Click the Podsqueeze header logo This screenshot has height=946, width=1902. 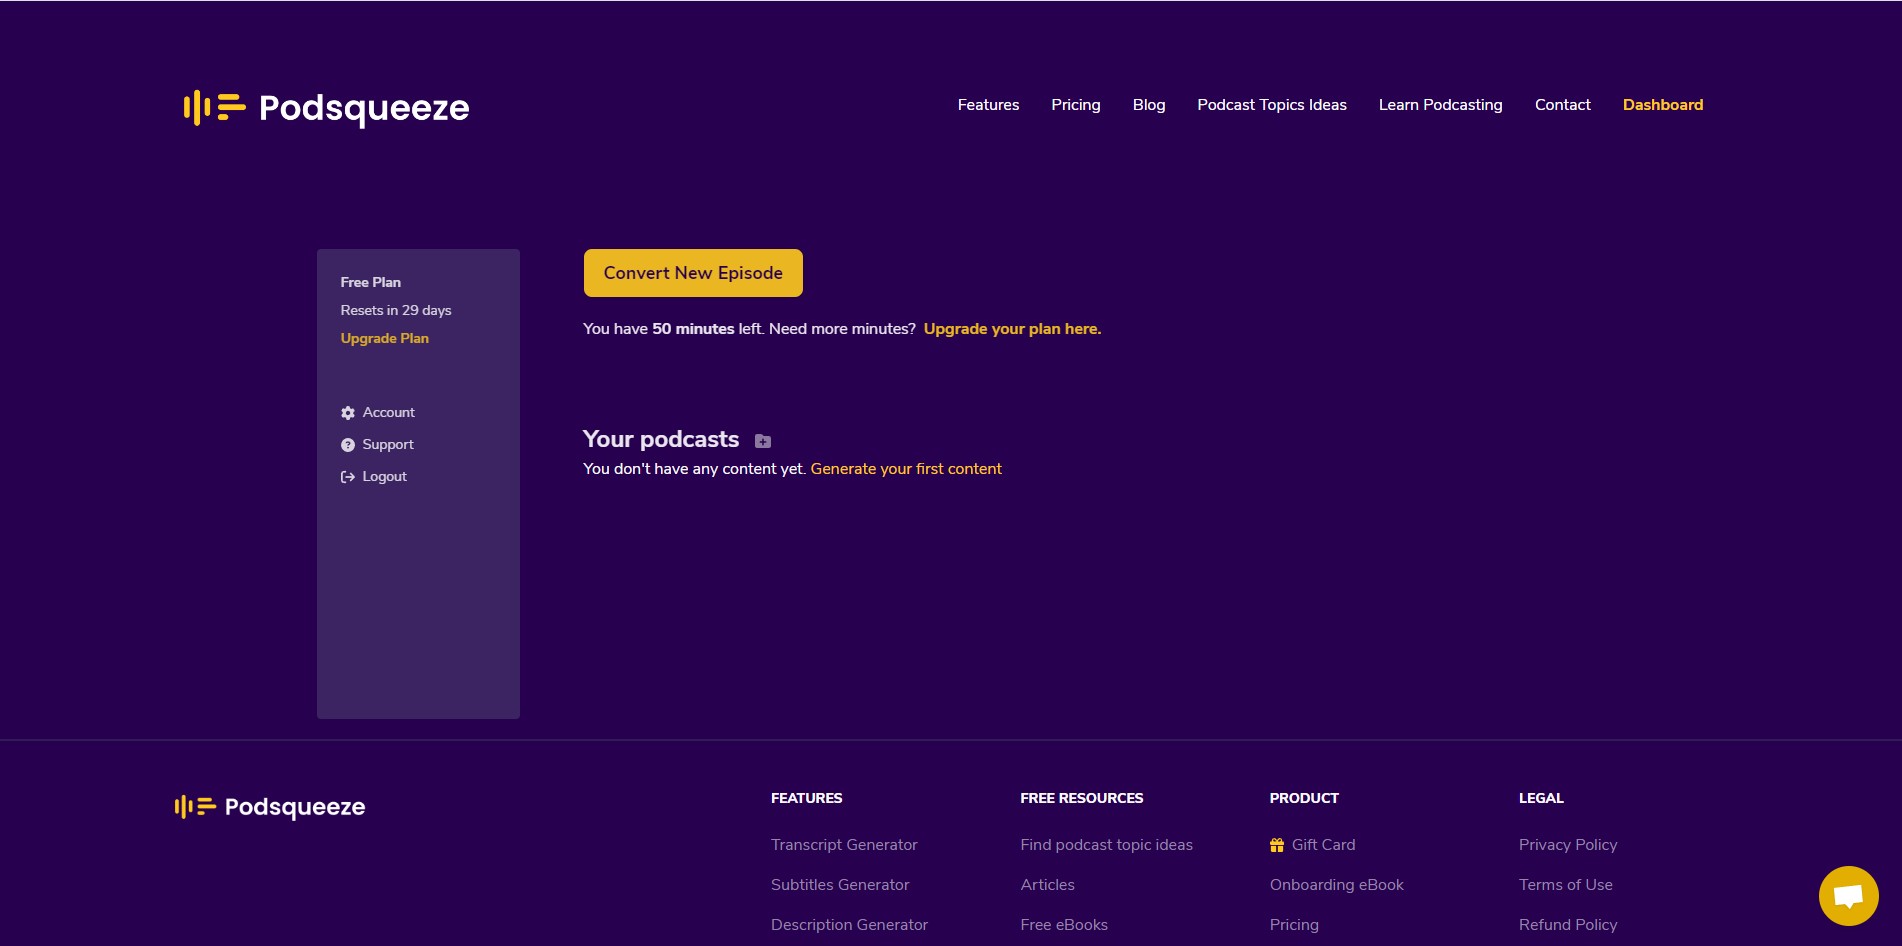[326, 107]
